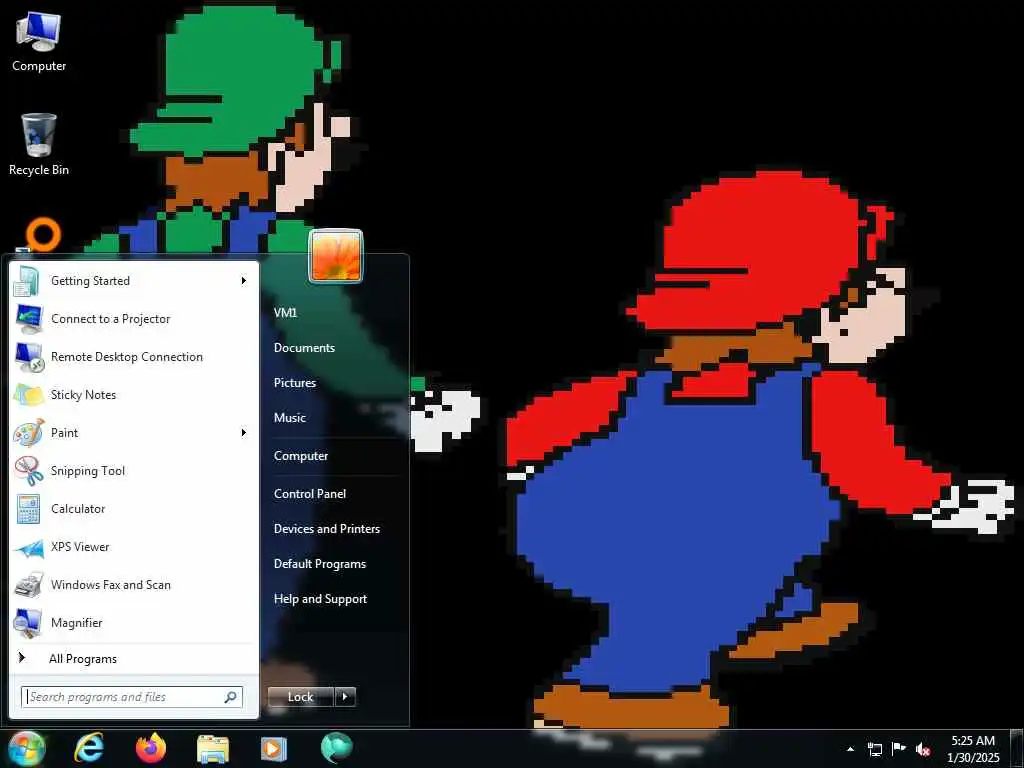Click the Windows Start orb
The height and width of the screenshot is (768, 1024).
[27, 749]
